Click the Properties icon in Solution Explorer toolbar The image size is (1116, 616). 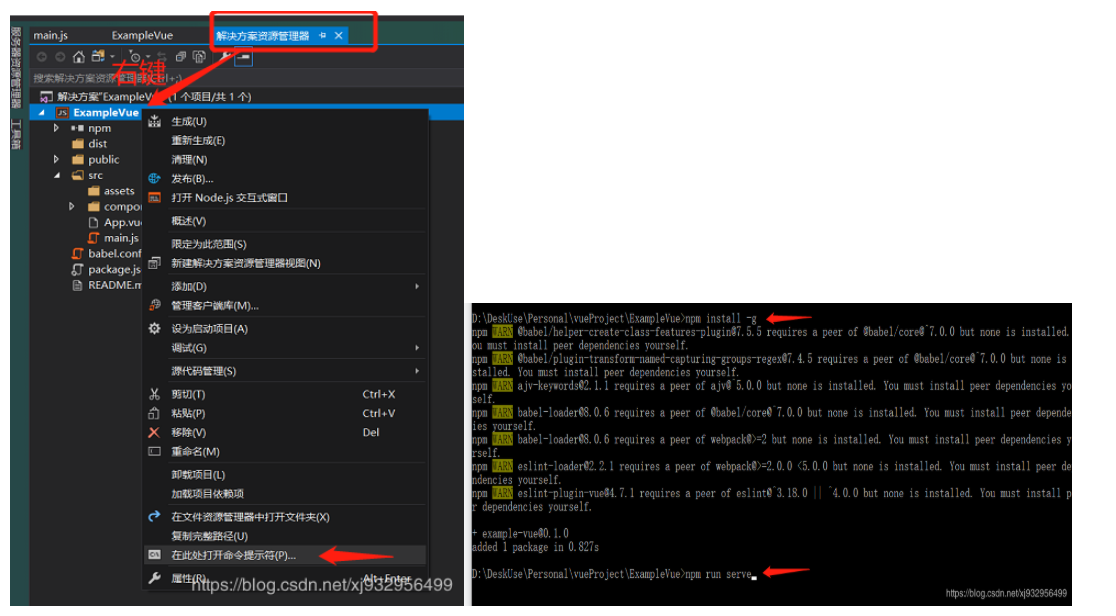tap(224, 56)
